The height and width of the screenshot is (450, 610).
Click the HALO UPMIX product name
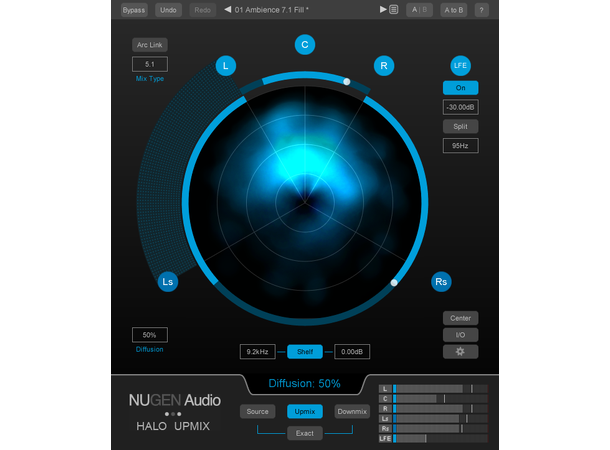click(173, 426)
